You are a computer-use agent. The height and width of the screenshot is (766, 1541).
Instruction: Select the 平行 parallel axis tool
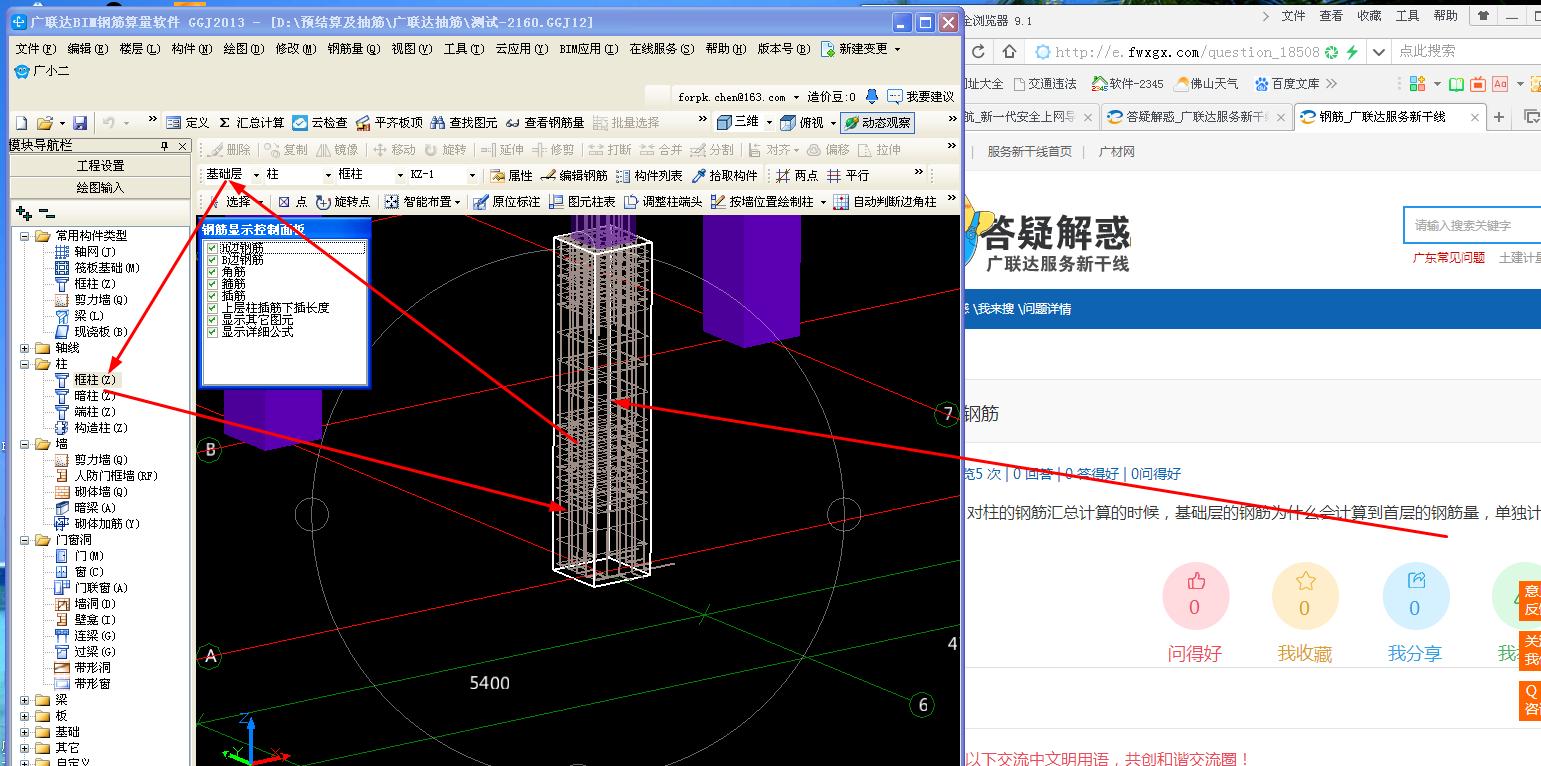pos(848,175)
